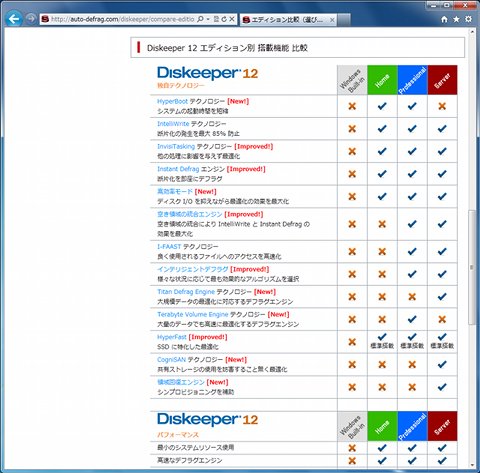The height and width of the screenshot is (473, 480).
Task: Click the auto-defrag.com URL field
Action: (x=122, y=19)
